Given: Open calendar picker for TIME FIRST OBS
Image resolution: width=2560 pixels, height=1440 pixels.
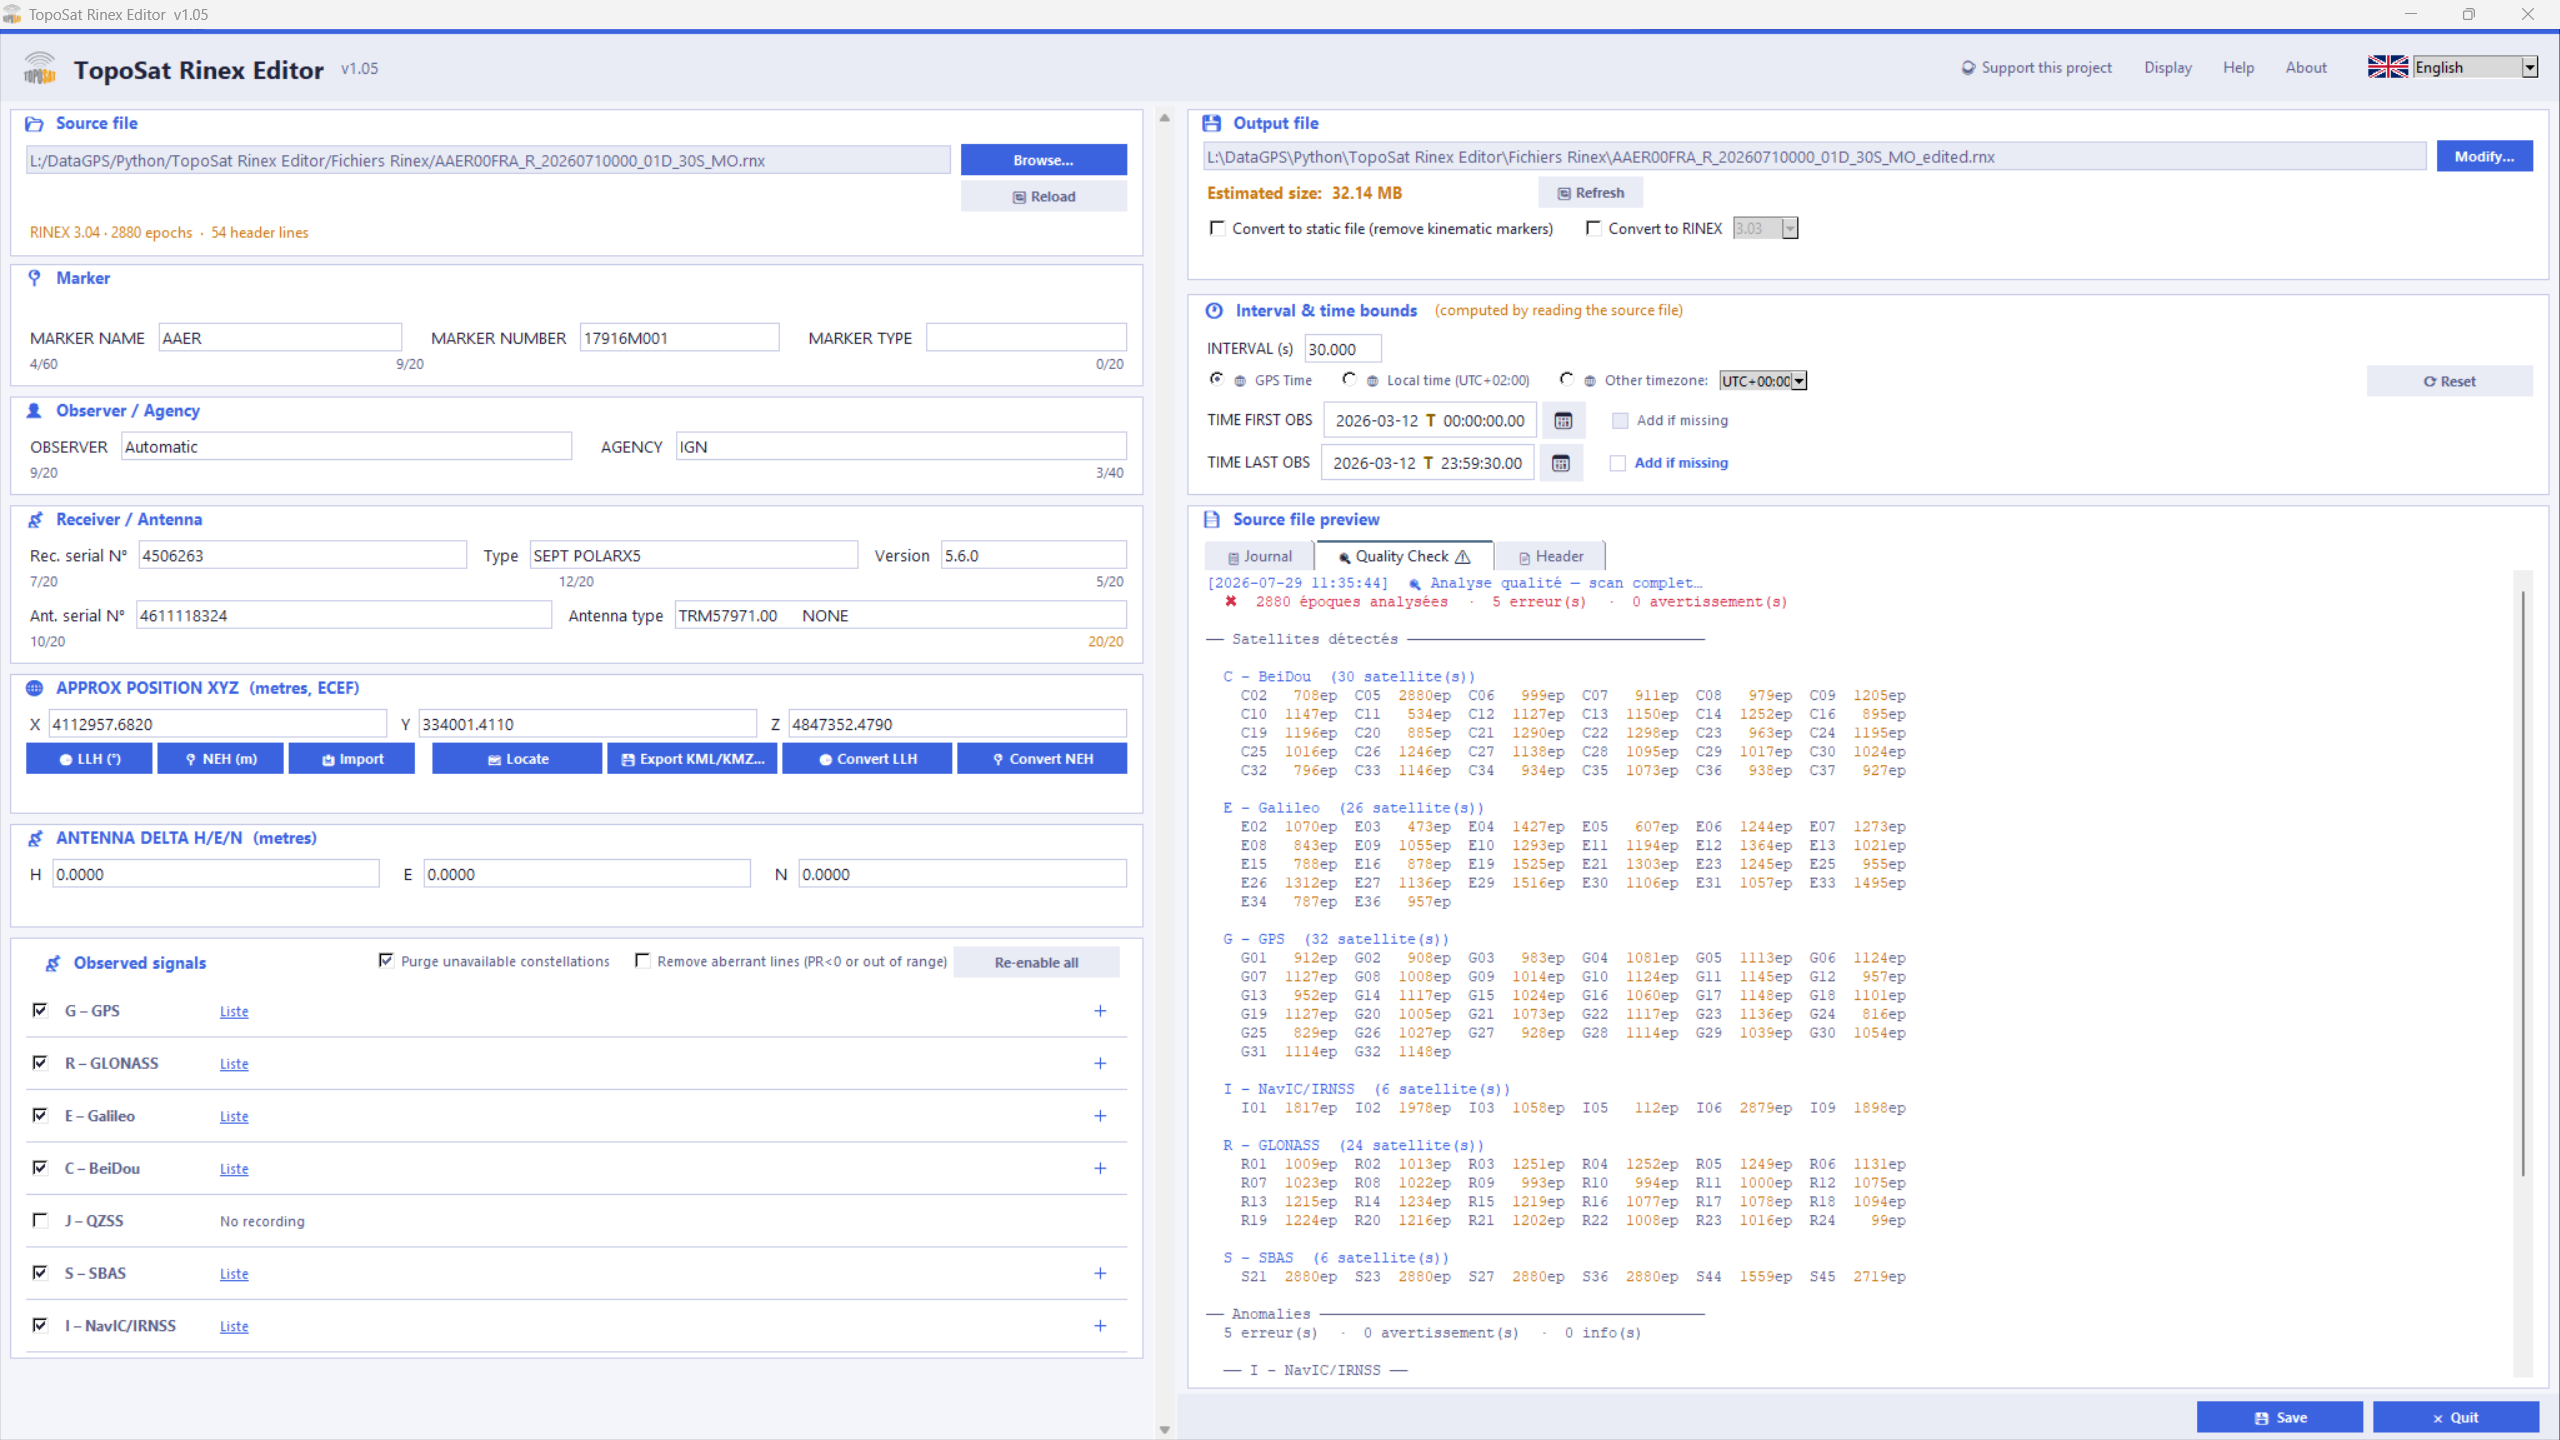Looking at the screenshot, I should click(1563, 421).
